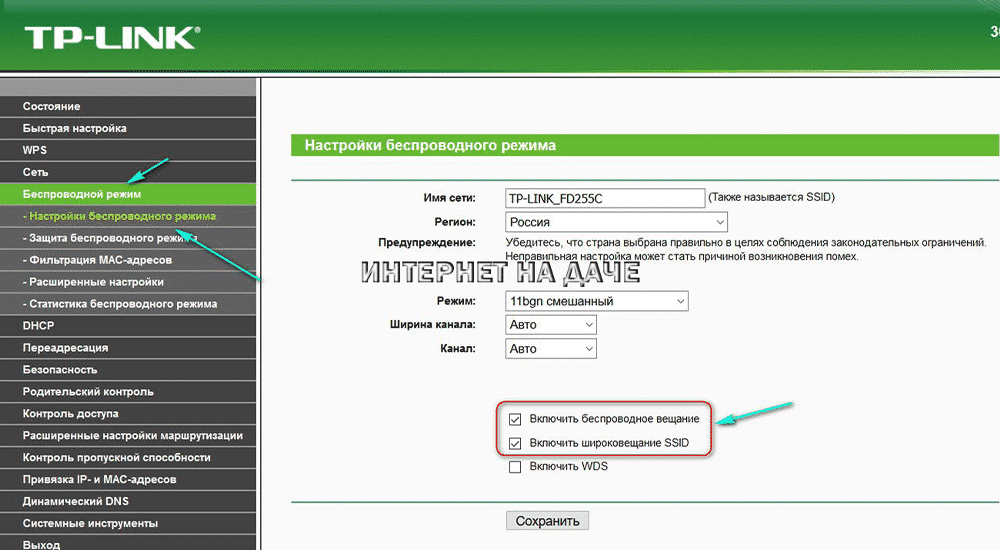The width and height of the screenshot is (1000, 550).
Task: Enable the wireless broadcasting checkbox
Action: [x=515, y=419]
